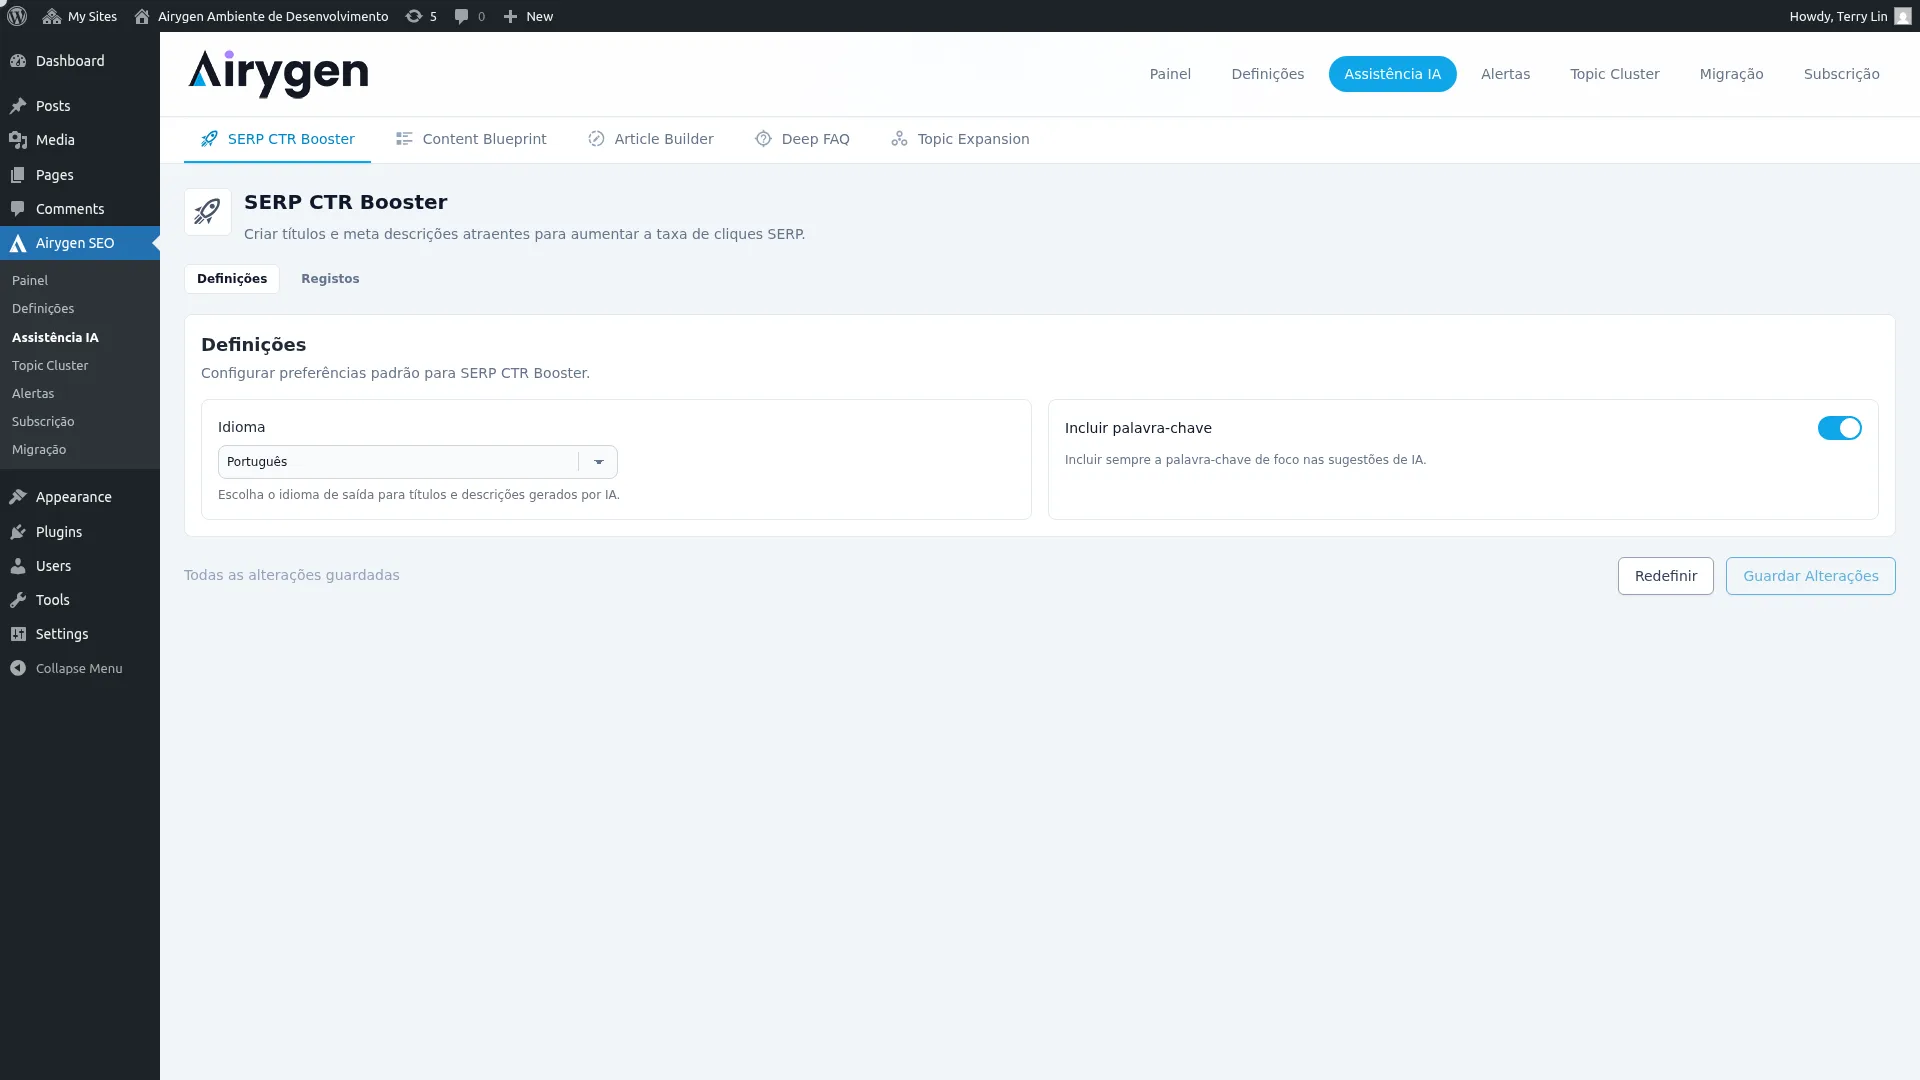Click the large rocket icon beside page title

click(x=208, y=212)
